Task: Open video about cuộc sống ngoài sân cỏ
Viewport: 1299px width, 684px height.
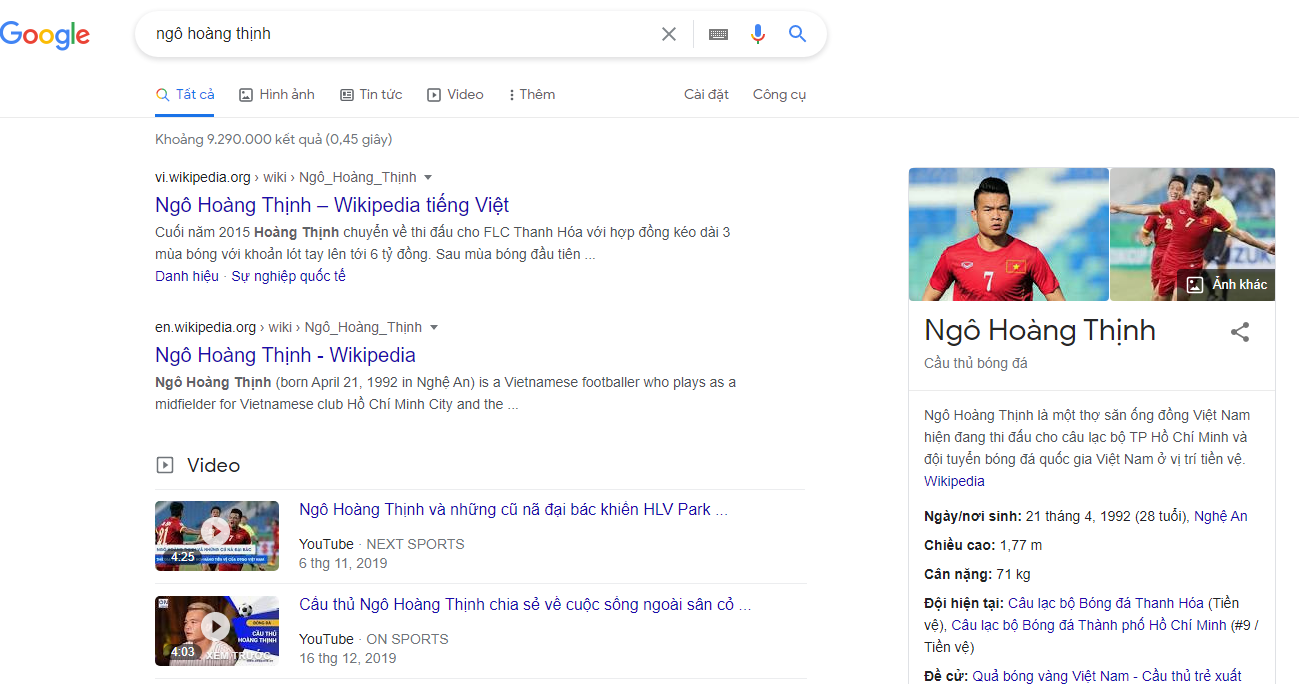Action: (525, 604)
